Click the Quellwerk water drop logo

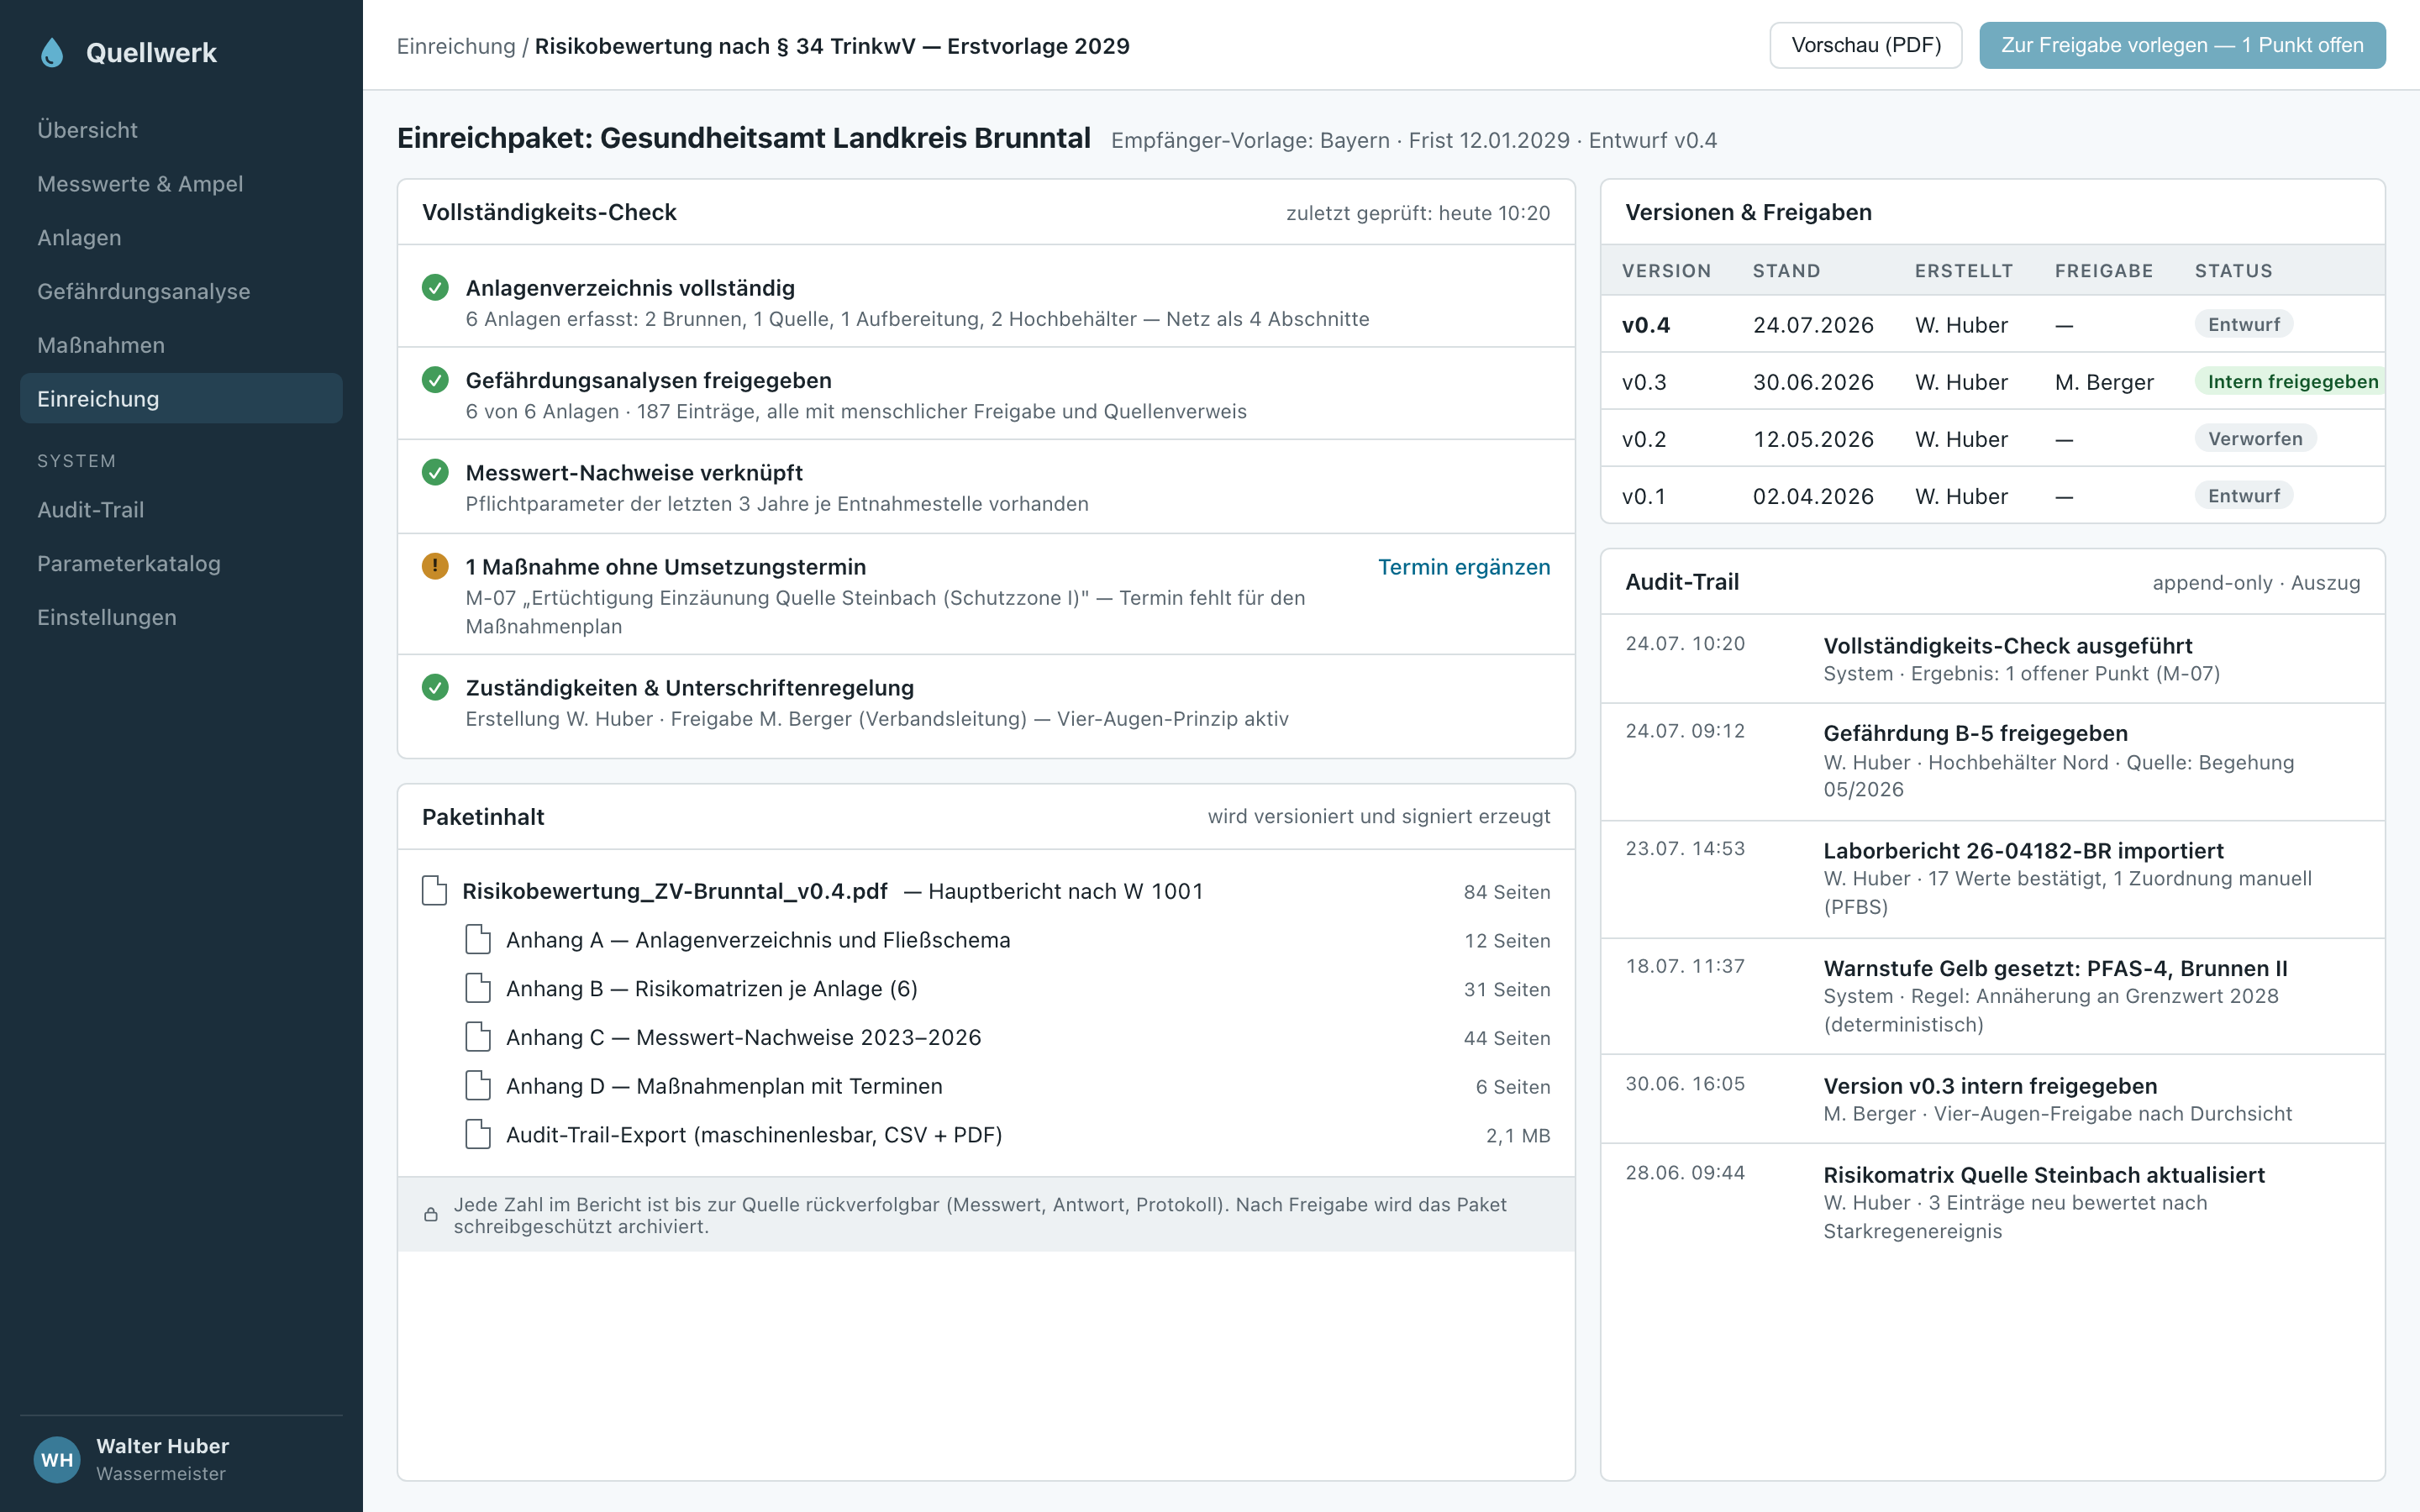(52, 53)
